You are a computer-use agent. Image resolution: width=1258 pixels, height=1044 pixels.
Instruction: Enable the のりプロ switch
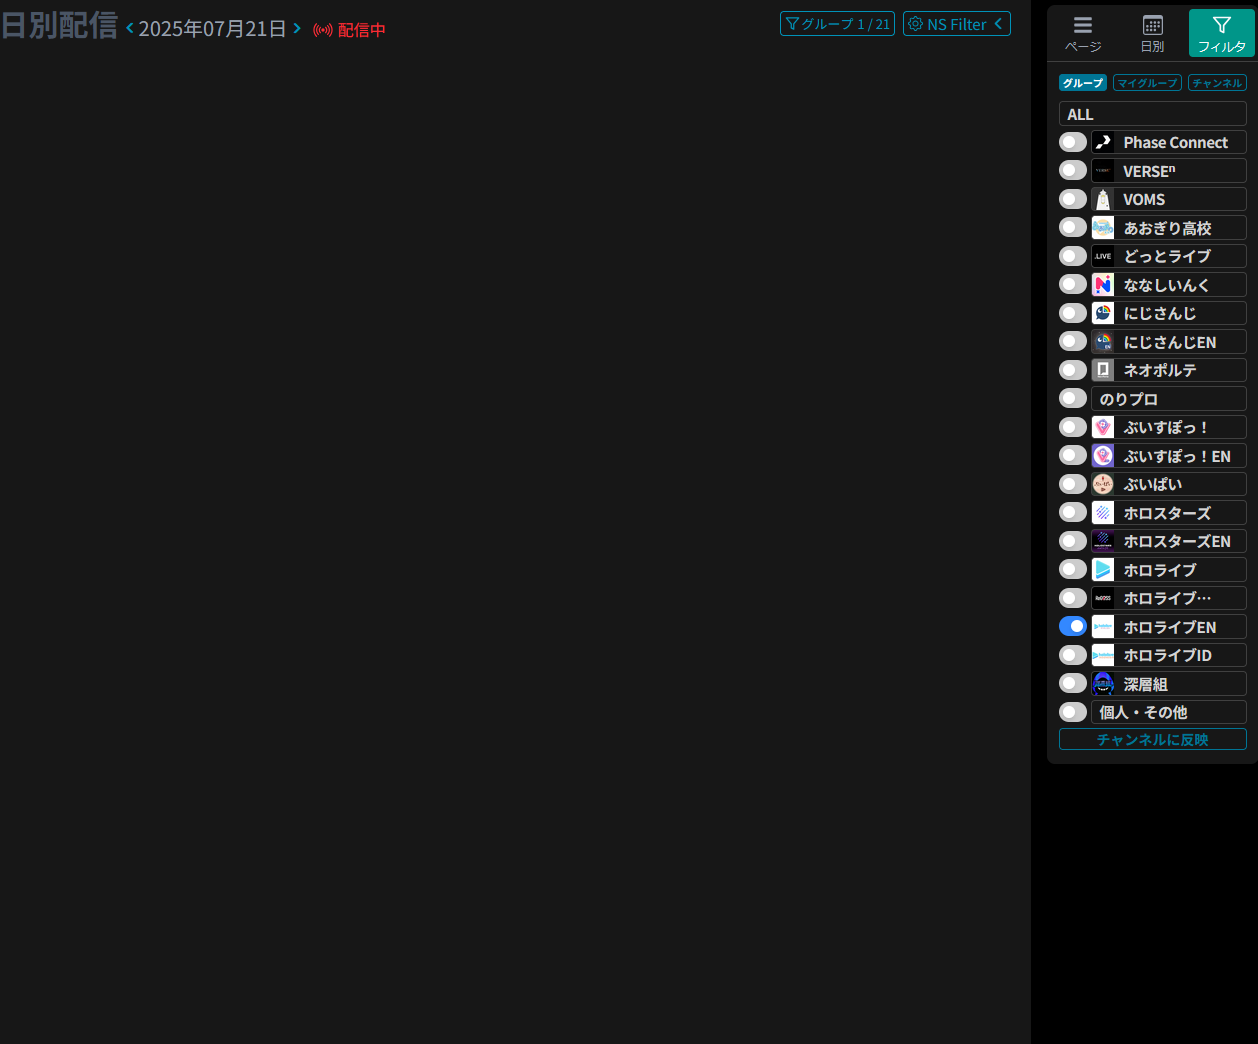tap(1073, 398)
